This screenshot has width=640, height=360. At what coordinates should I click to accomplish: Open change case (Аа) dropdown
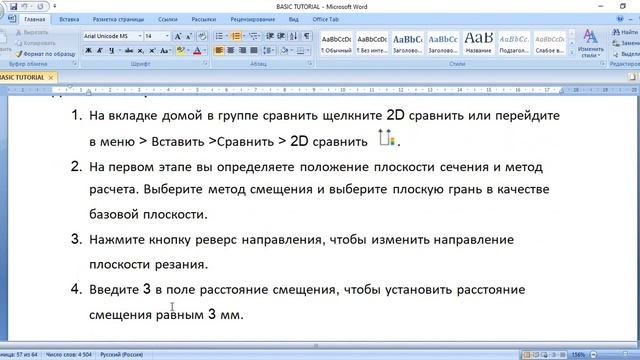pyautogui.click(x=165, y=51)
